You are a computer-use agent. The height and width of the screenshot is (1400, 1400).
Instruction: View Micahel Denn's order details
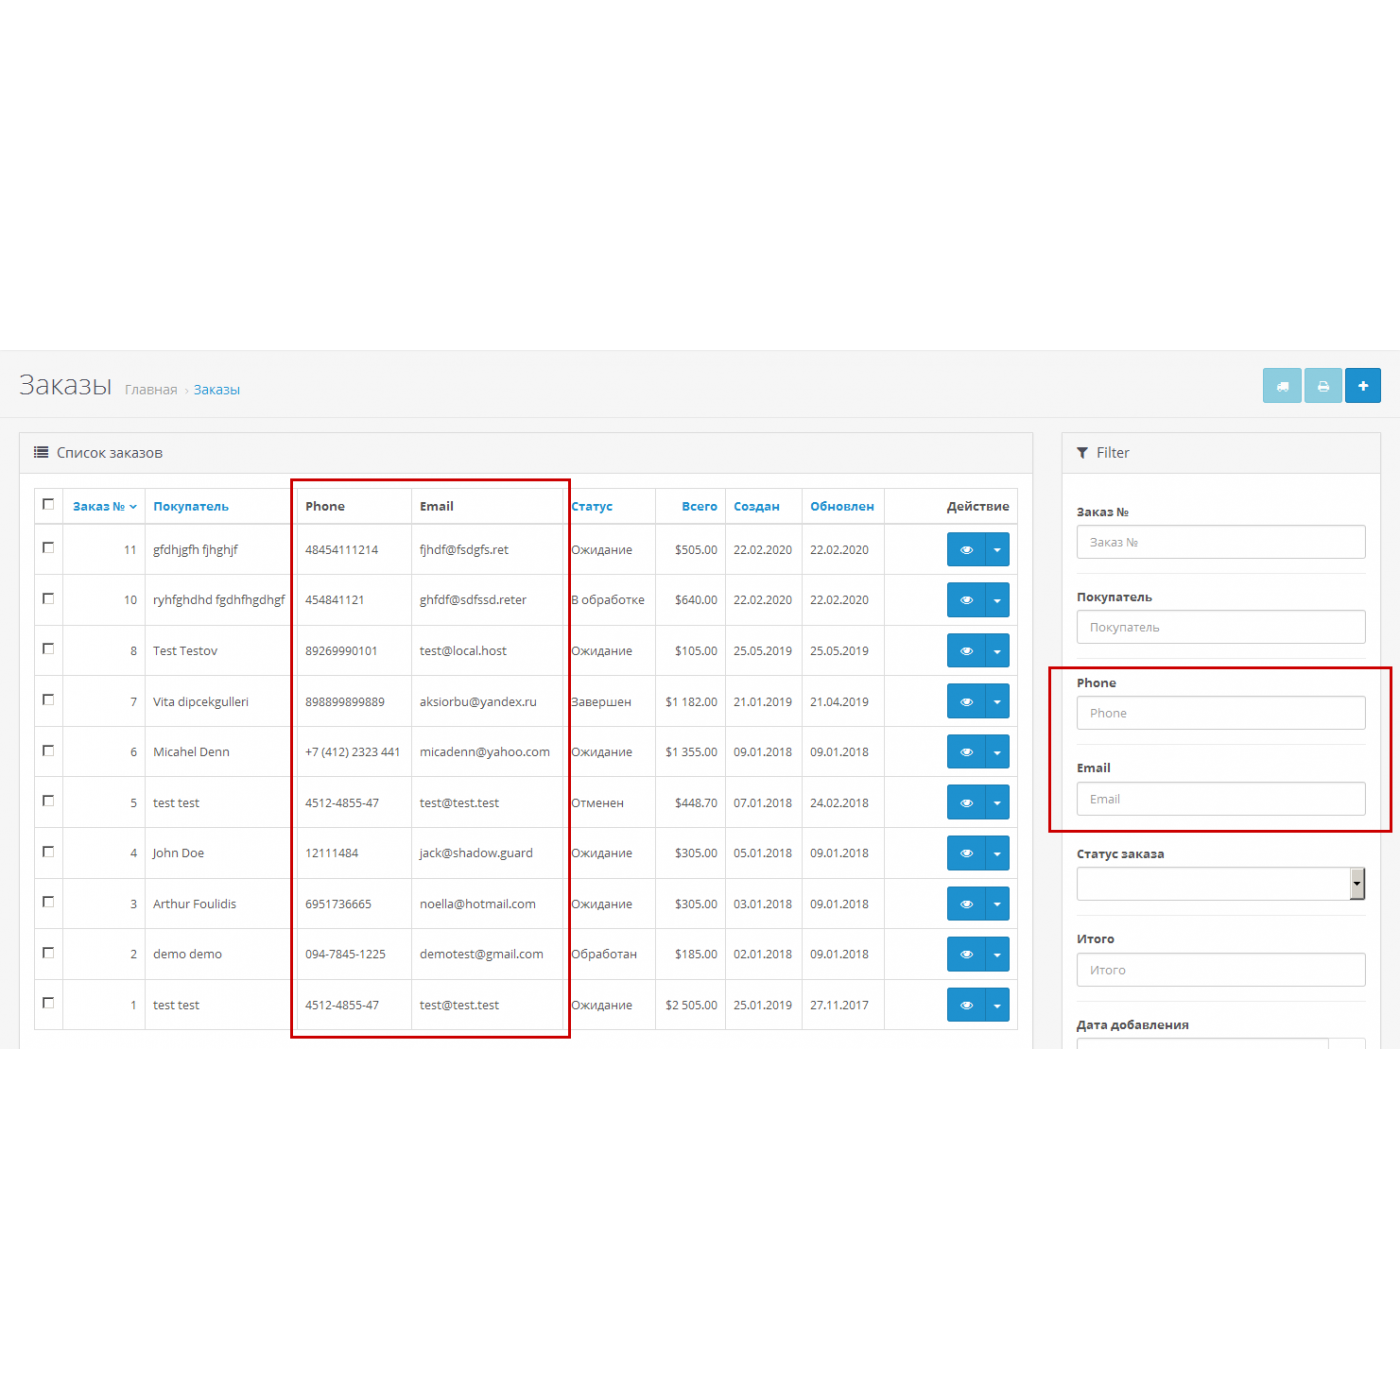965,752
